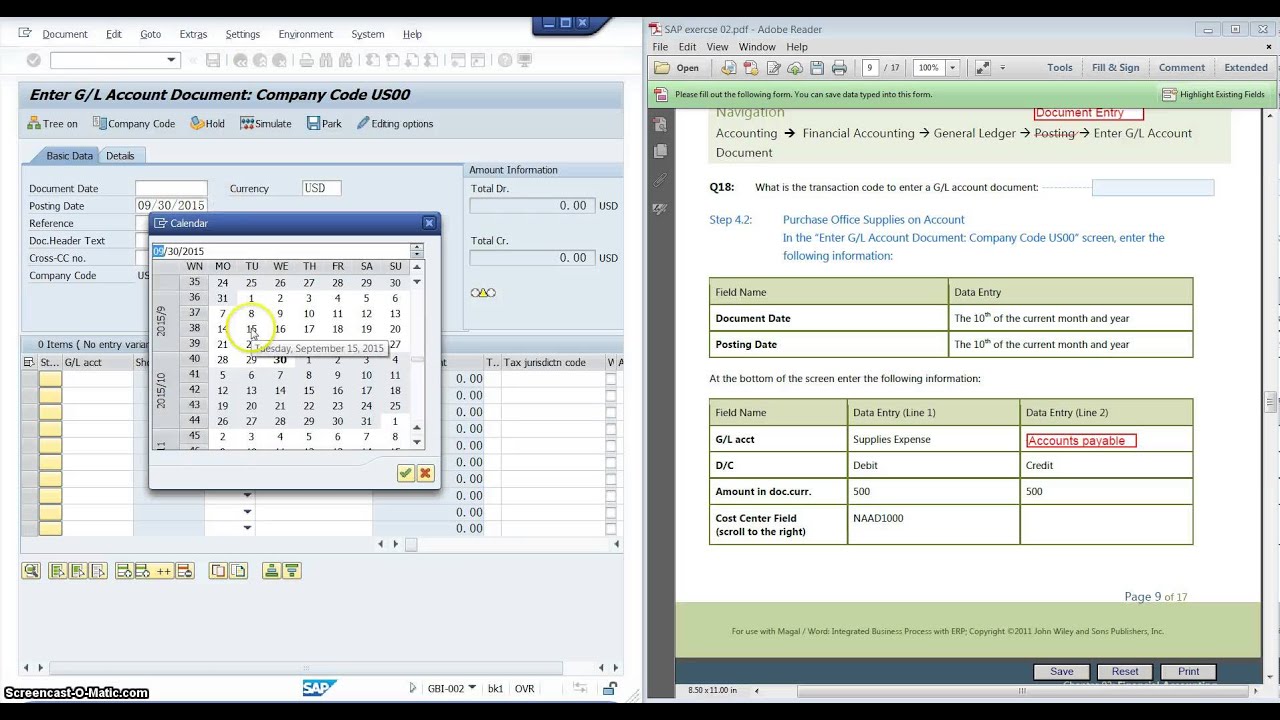The image size is (1280, 720).
Task: Click the fit-window expand icon in Adobe Reader
Action: click(982, 68)
